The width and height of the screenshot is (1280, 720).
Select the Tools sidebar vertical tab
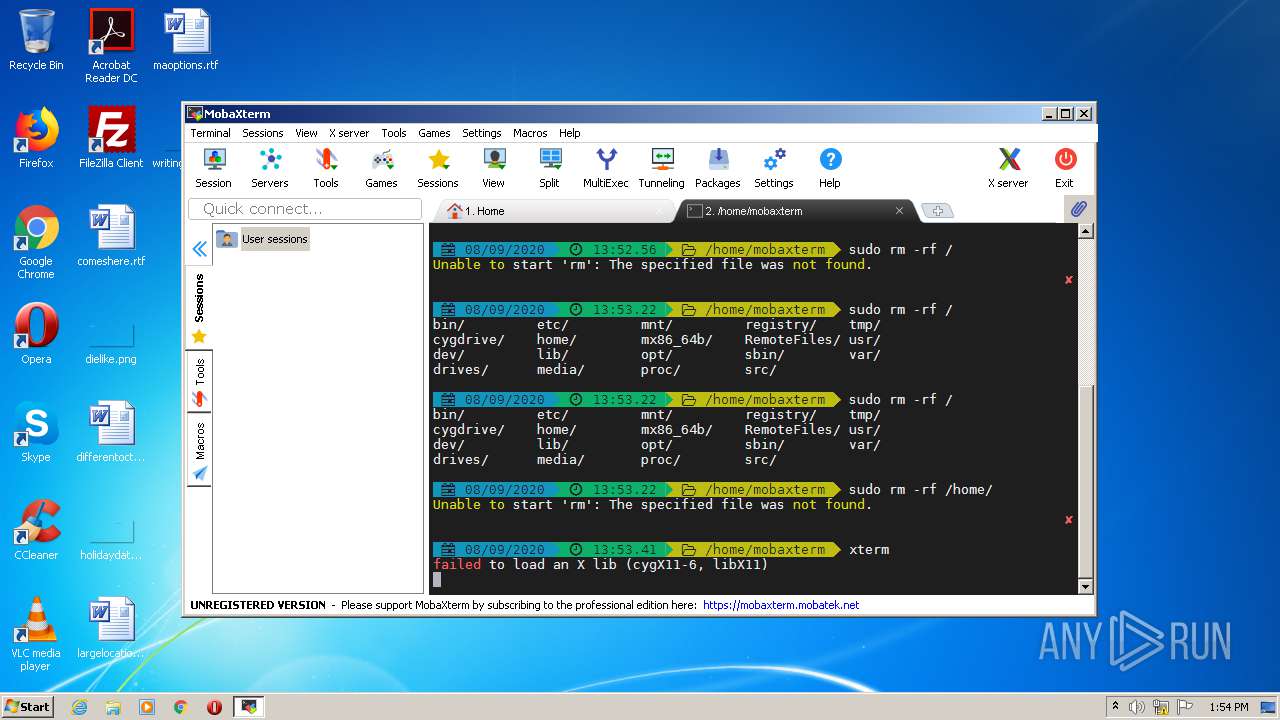[199, 382]
